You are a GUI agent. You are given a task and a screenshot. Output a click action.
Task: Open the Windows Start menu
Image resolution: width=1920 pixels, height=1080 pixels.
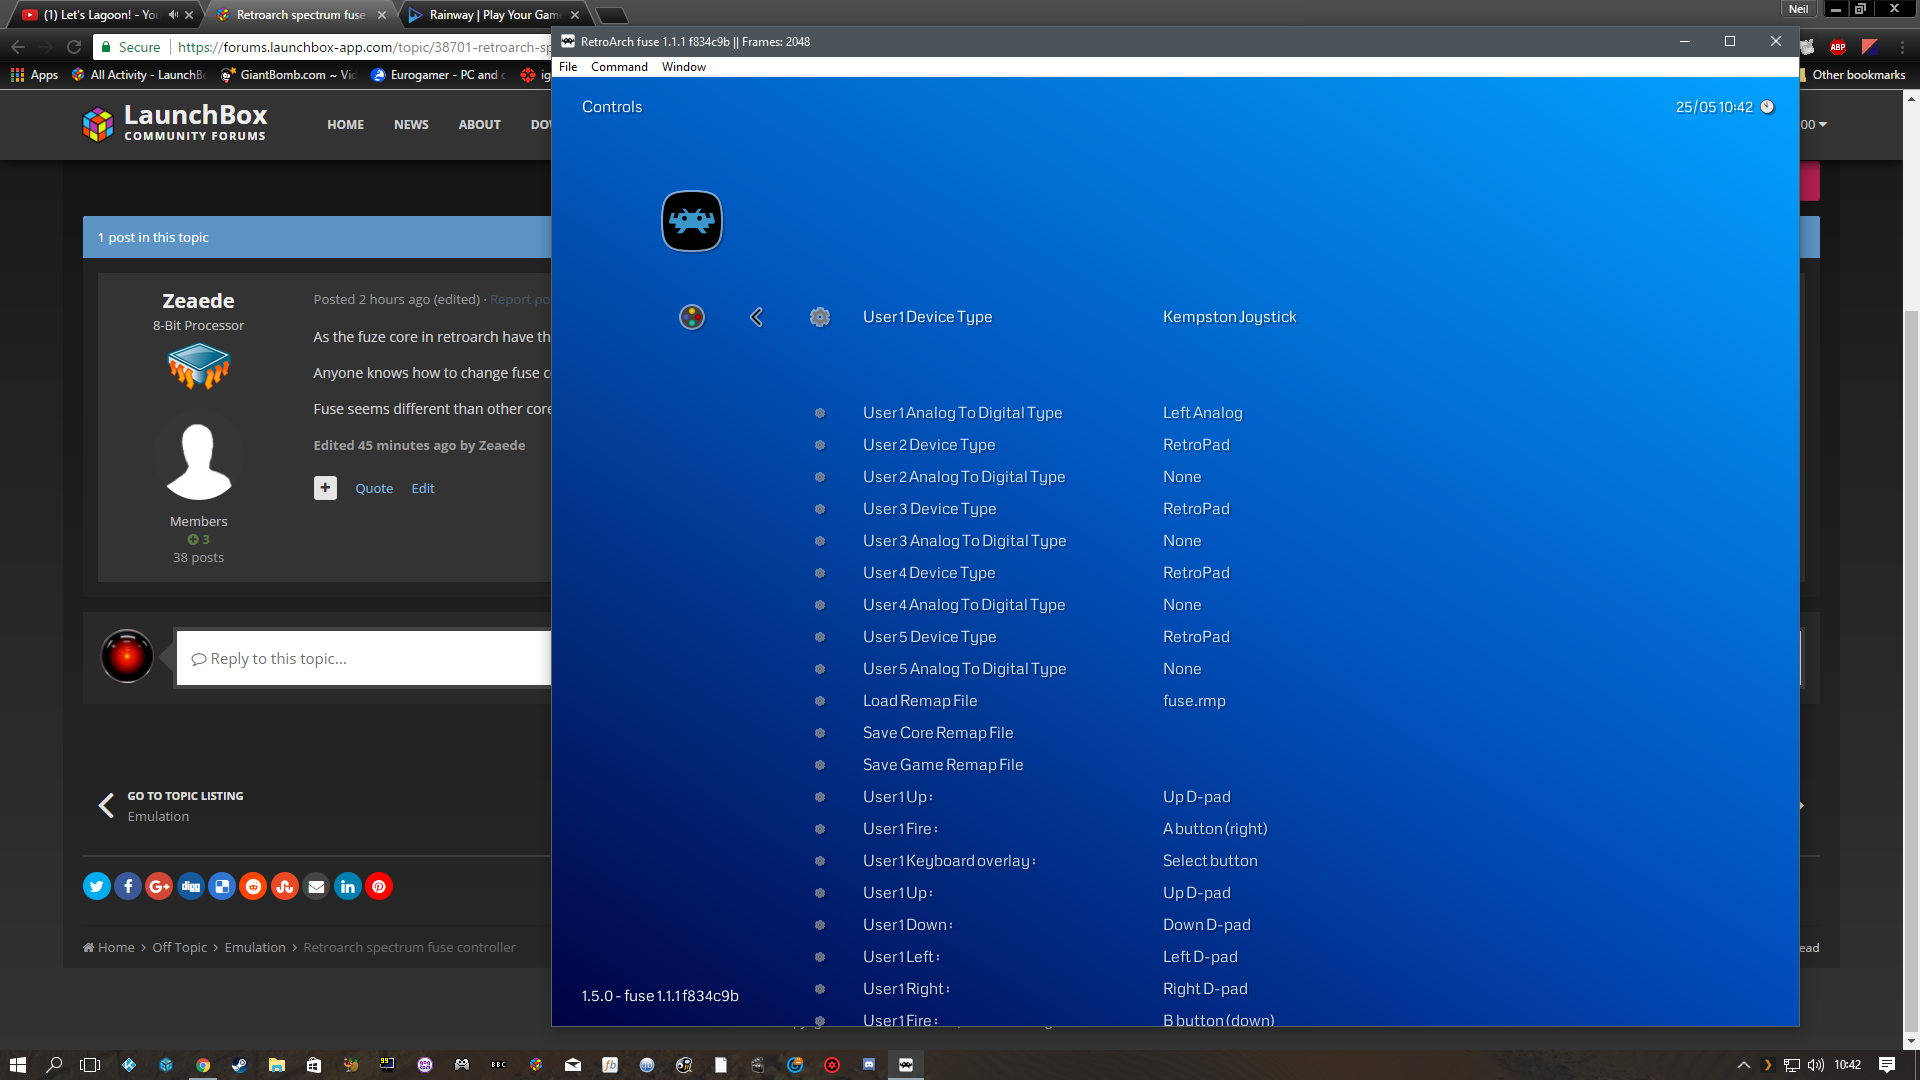(17, 1065)
